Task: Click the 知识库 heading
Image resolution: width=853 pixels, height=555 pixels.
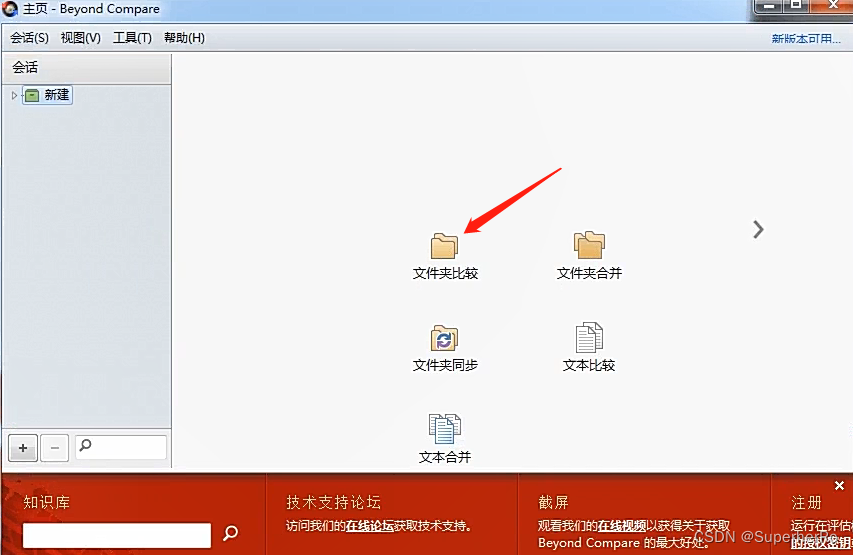Action: click(47, 502)
